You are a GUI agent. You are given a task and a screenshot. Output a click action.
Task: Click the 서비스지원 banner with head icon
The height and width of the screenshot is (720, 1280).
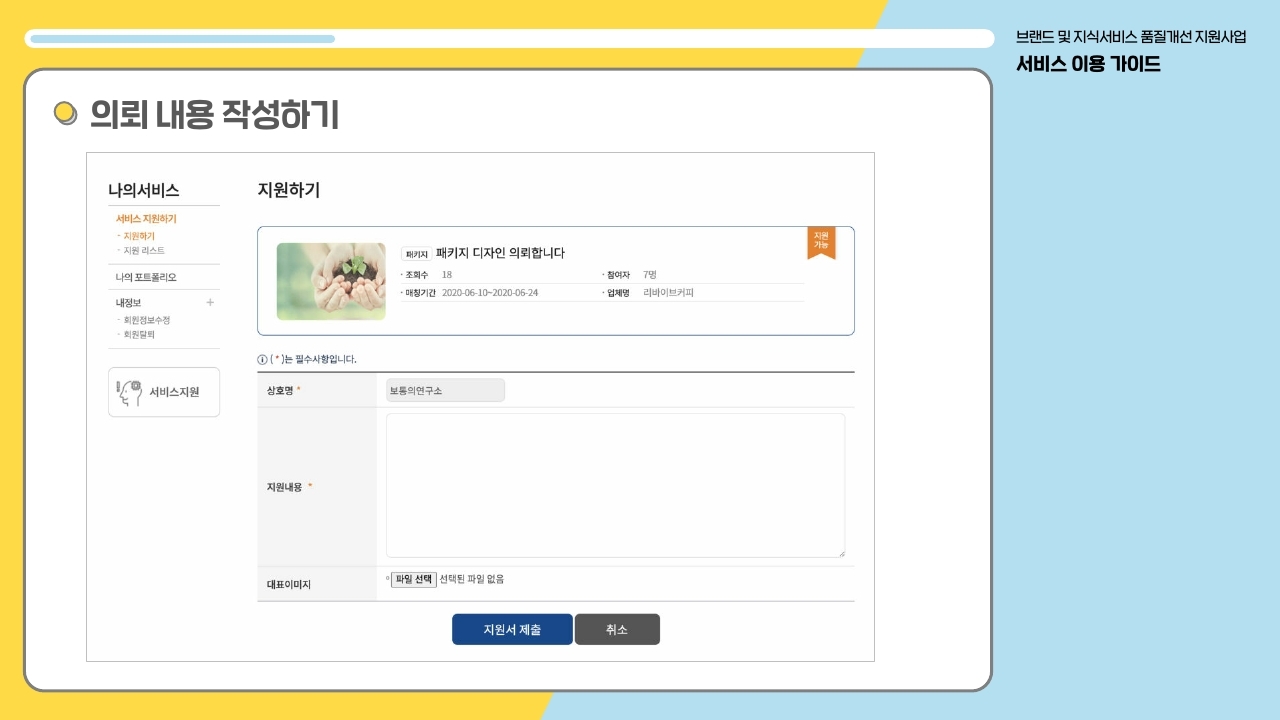click(164, 392)
